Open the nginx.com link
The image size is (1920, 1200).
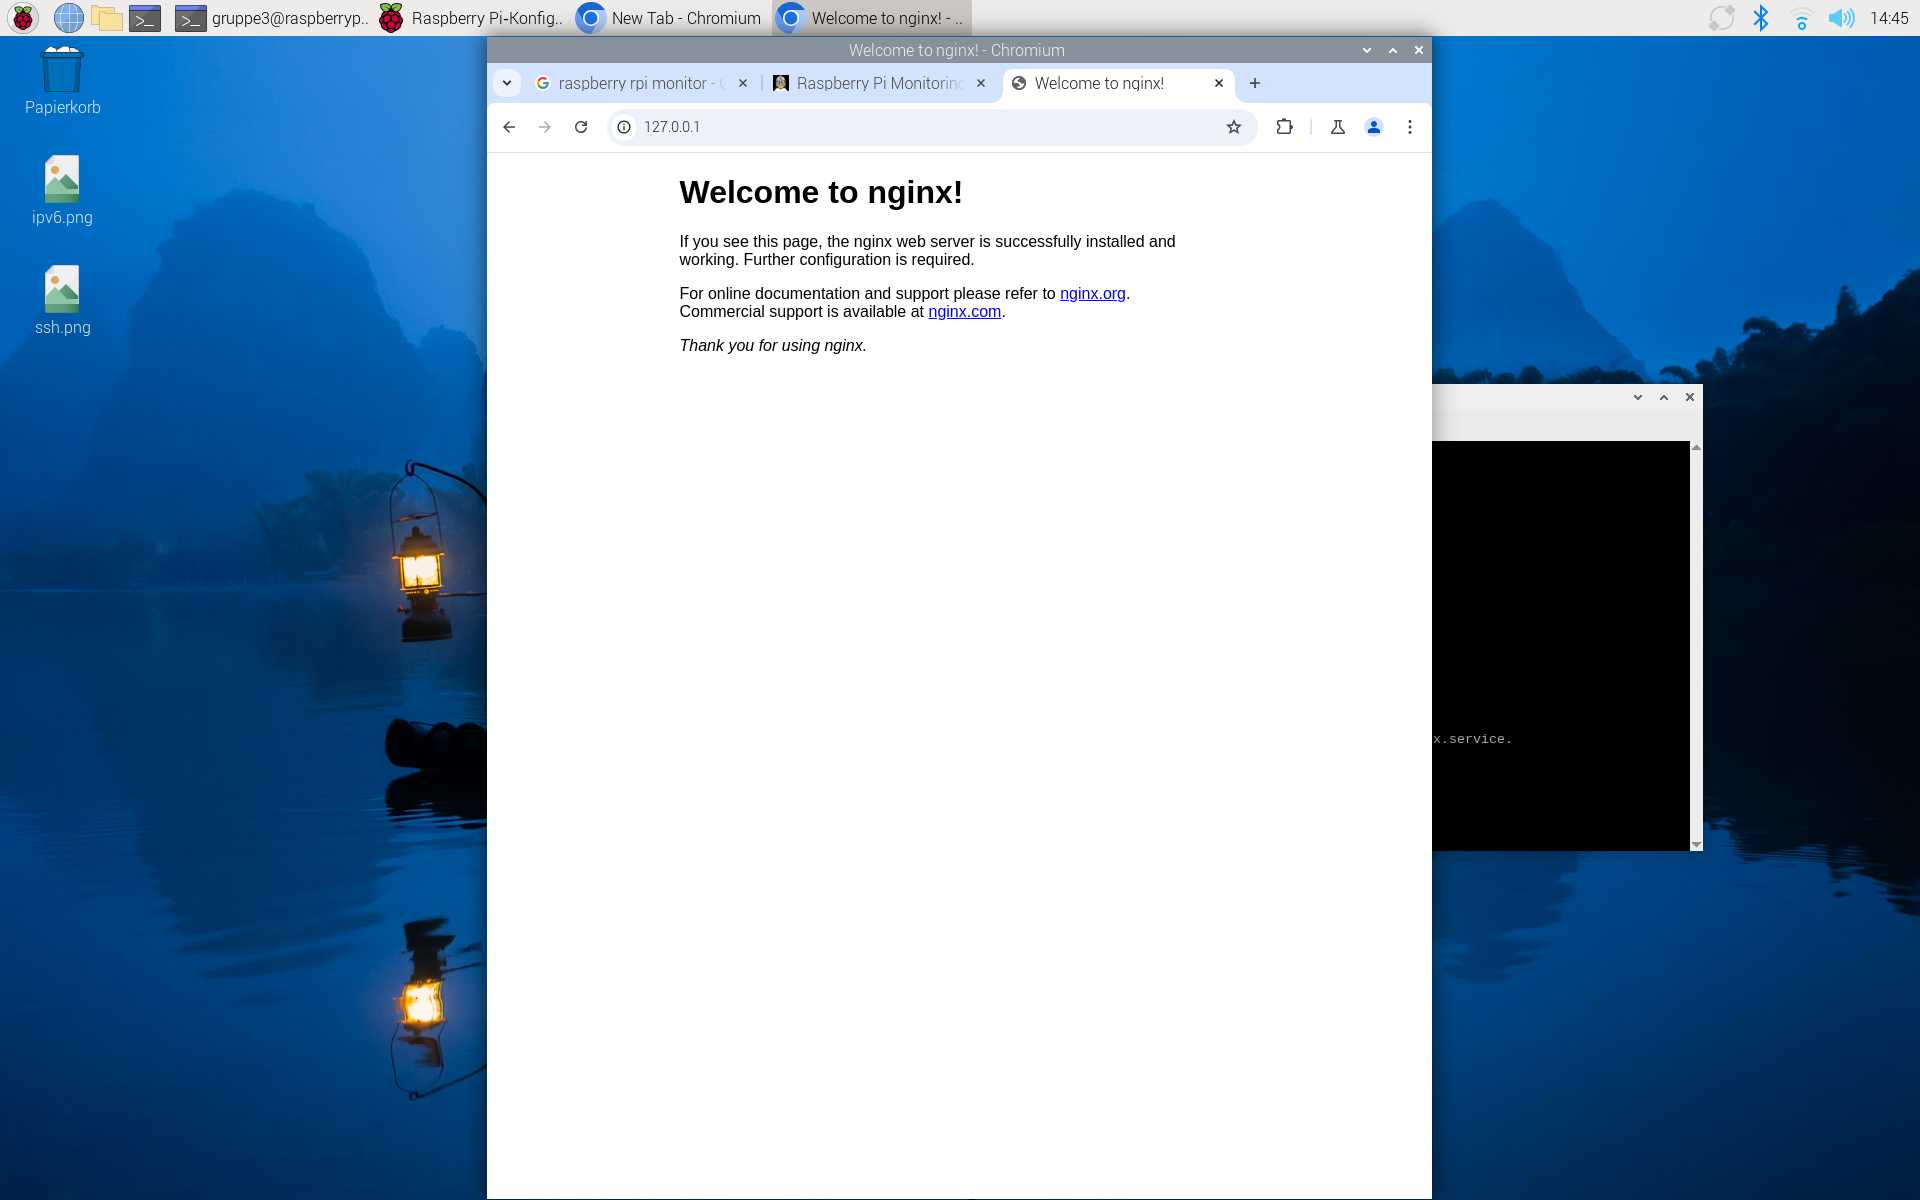(964, 311)
